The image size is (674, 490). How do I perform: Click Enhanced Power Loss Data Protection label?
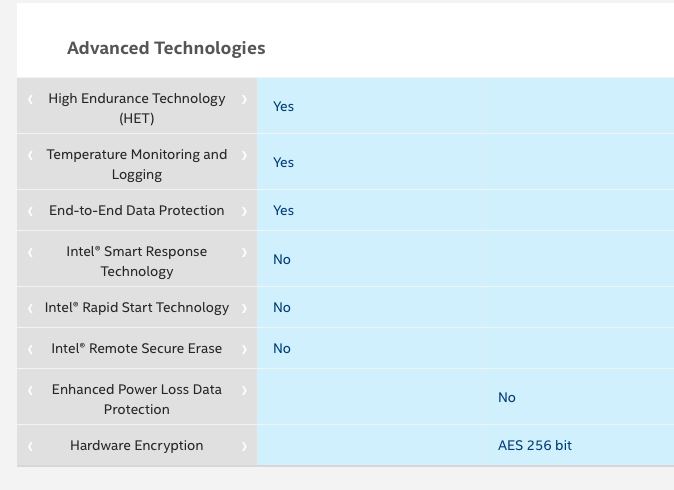[x=137, y=399]
